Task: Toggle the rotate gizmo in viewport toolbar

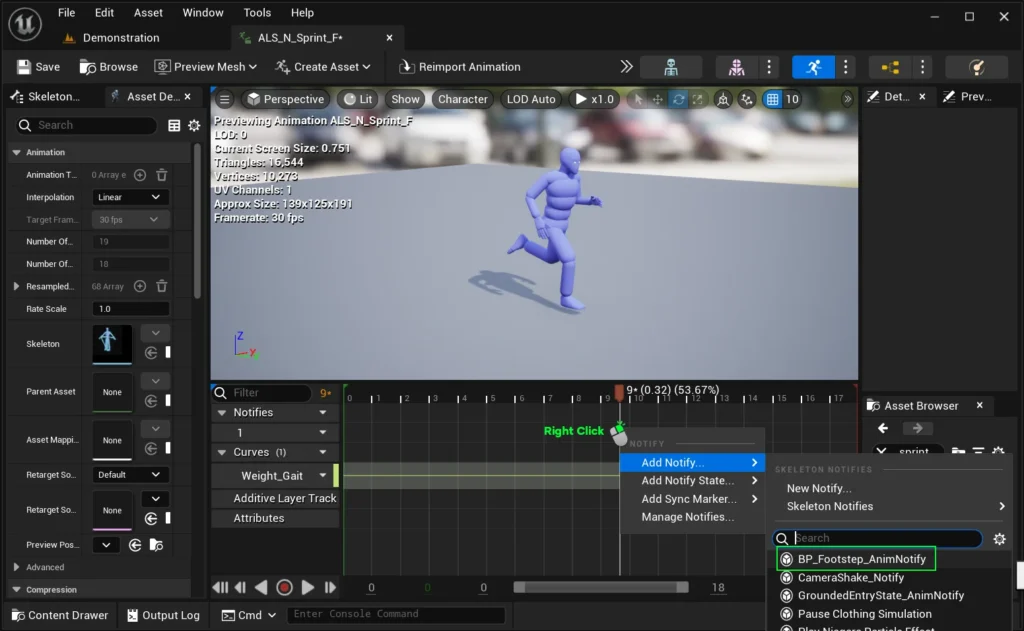Action: click(679, 99)
